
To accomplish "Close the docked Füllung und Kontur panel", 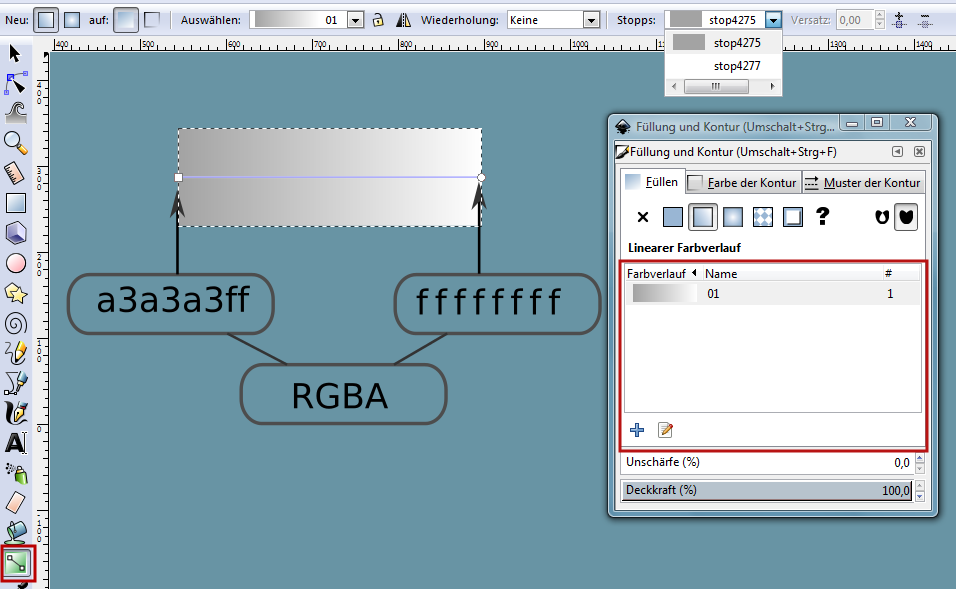I will (x=919, y=151).
